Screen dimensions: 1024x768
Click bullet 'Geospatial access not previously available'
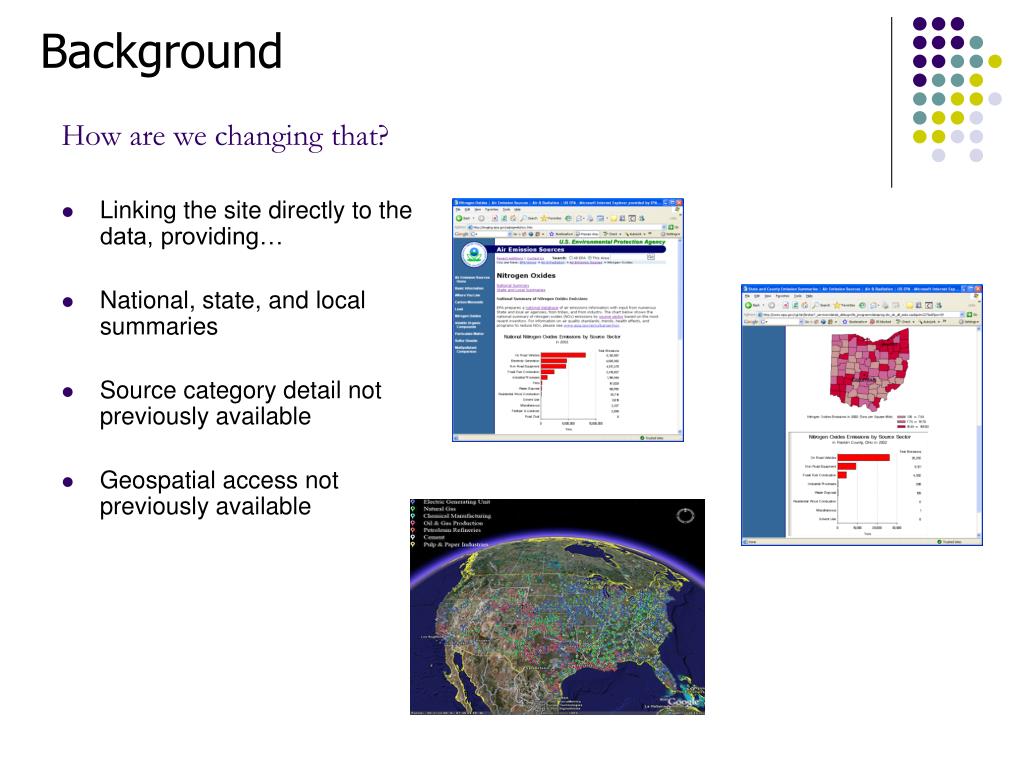(219, 493)
